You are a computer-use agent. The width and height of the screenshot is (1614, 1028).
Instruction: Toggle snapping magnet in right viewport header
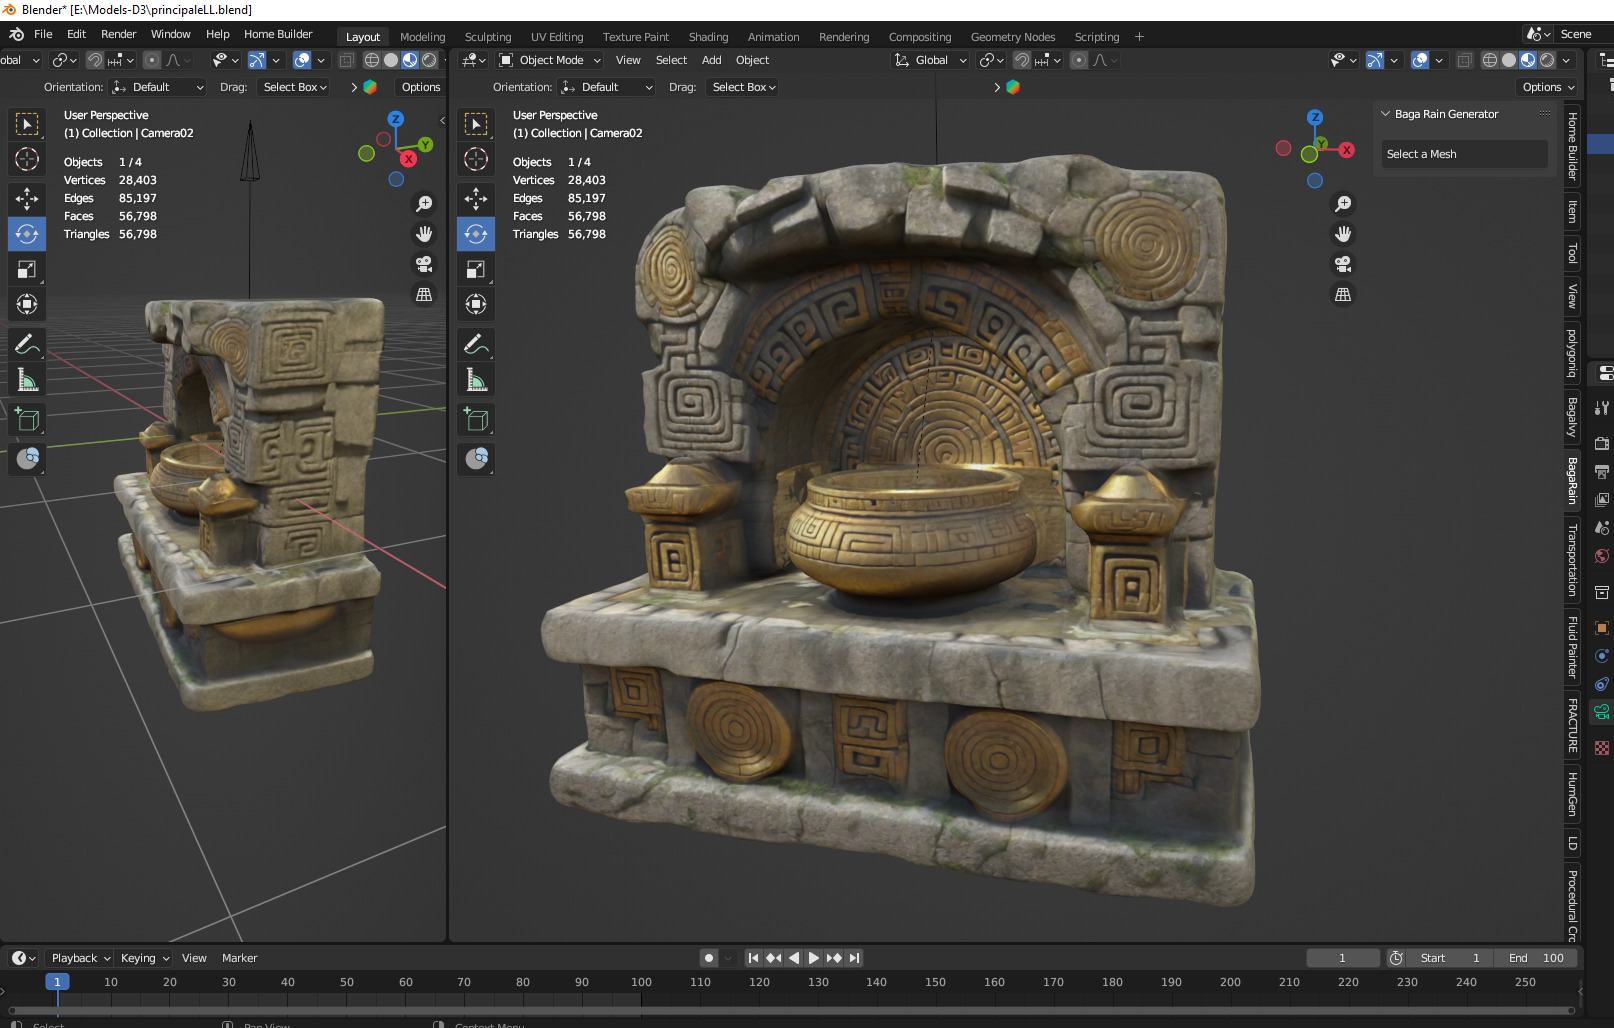click(x=1022, y=60)
